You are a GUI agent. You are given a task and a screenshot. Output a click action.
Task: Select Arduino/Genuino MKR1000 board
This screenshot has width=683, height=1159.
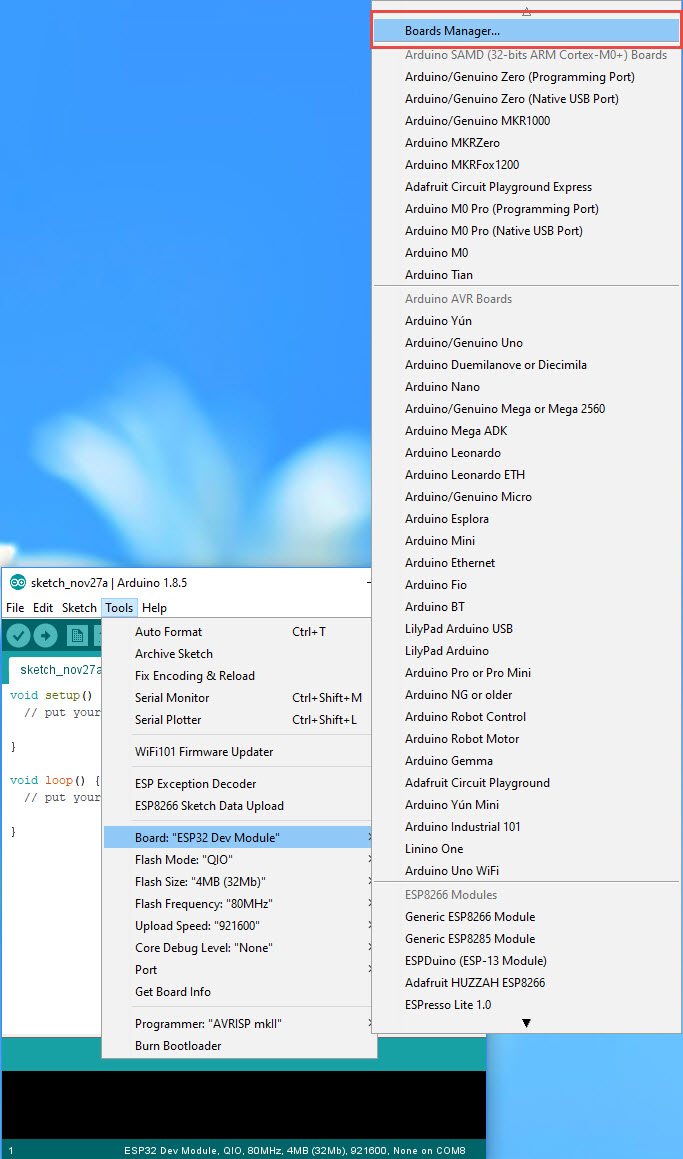pyautogui.click(x=526, y=120)
